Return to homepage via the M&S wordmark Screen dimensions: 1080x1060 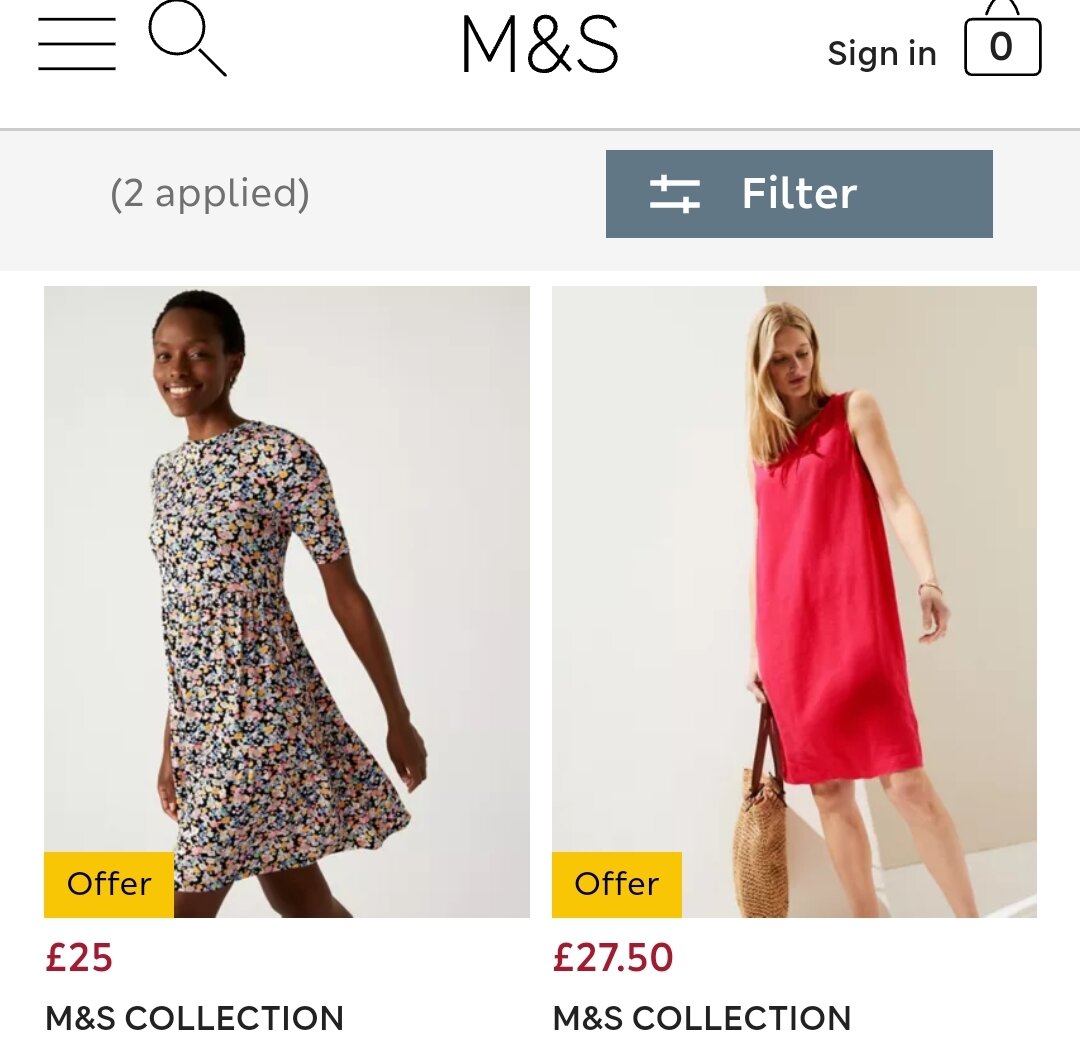(540, 45)
